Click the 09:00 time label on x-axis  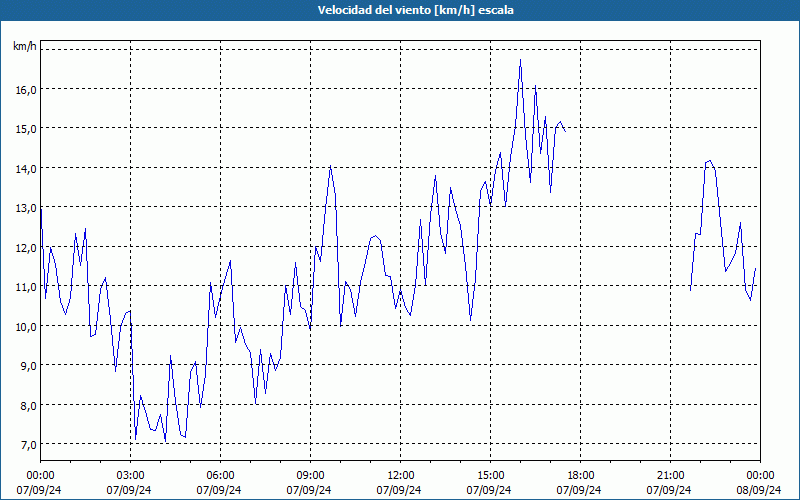point(310,476)
